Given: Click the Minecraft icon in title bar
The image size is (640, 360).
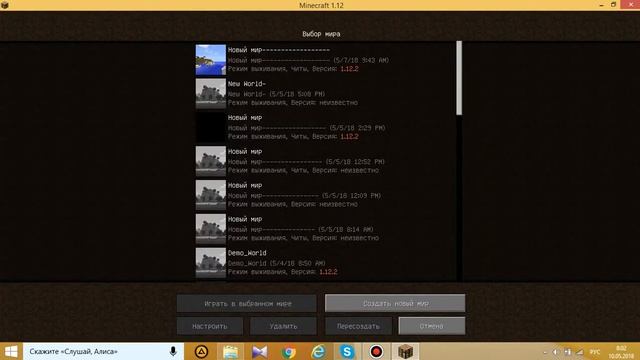Looking at the screenshot, I should click(x=5, y=5).
